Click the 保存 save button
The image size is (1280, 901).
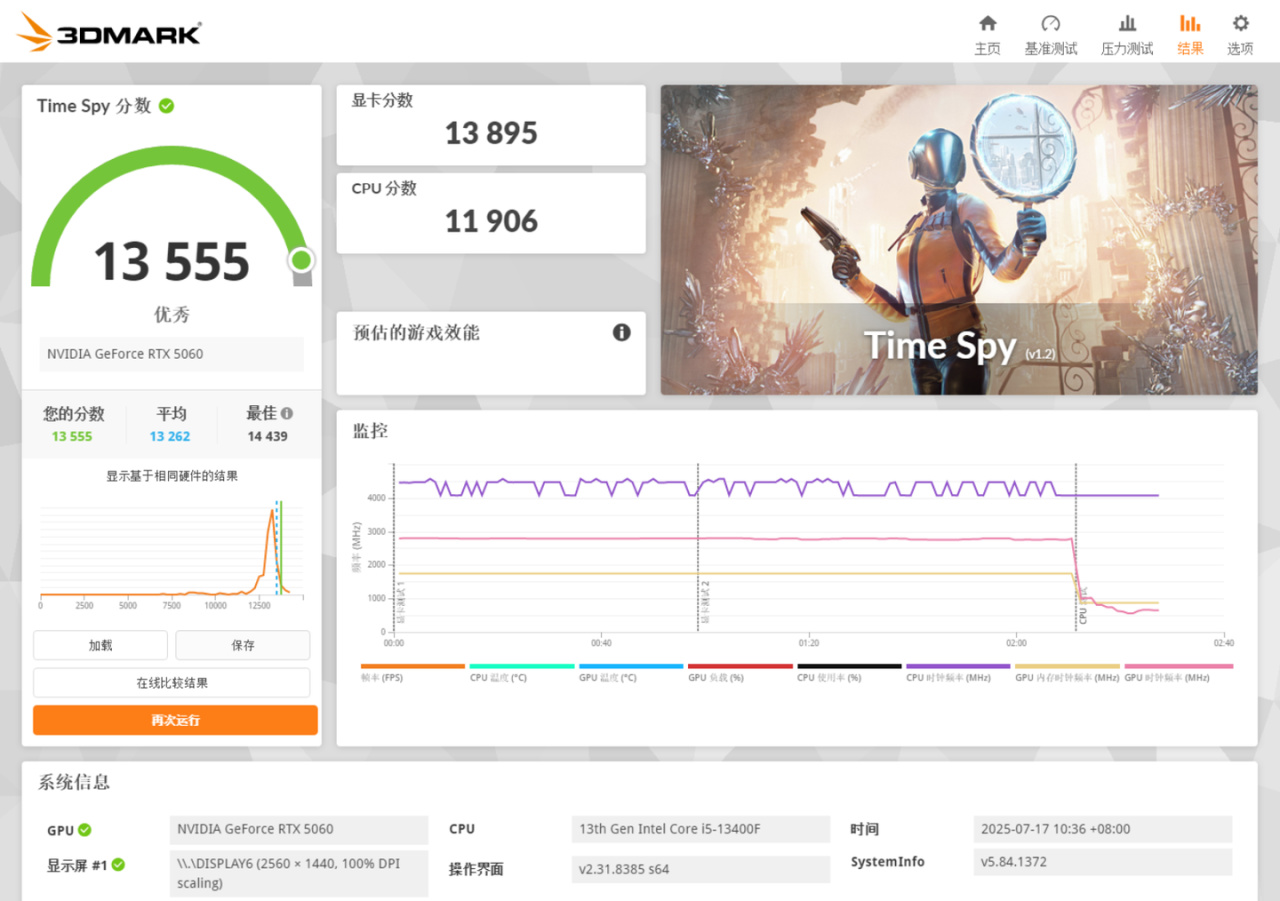pyautogui.click(x=243, y=645)
